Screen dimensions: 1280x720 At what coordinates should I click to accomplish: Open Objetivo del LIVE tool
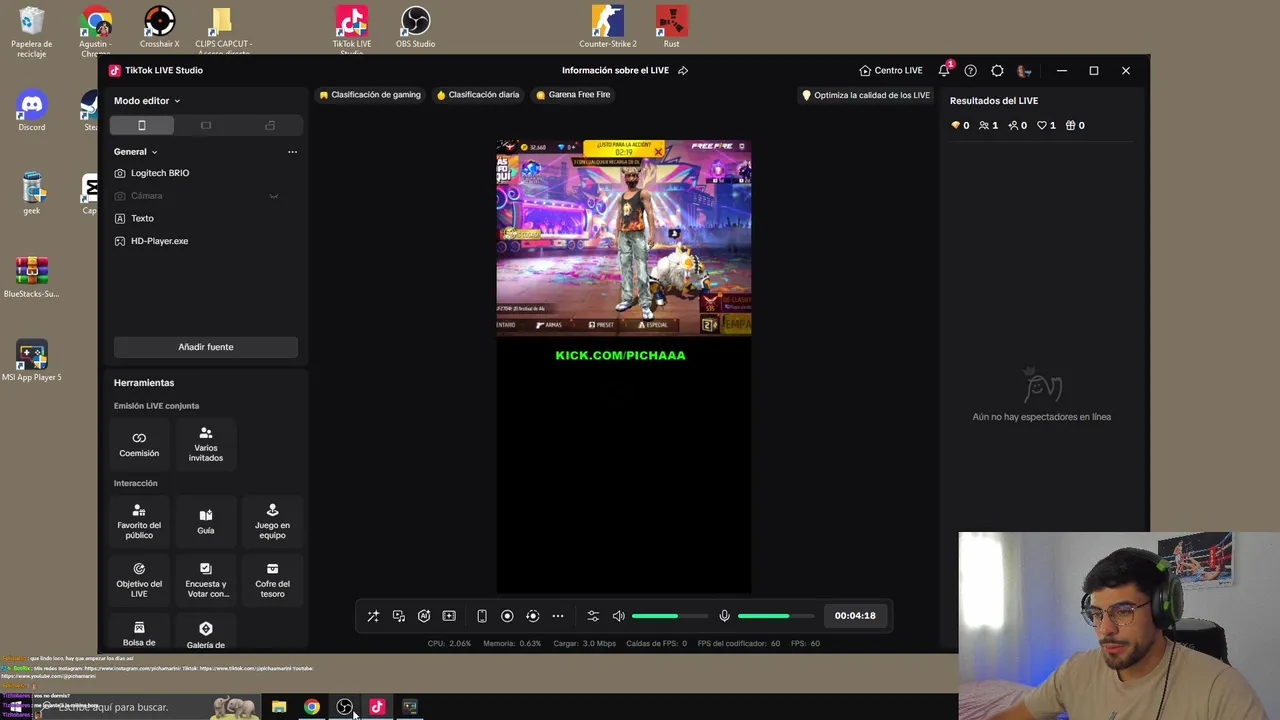click(x=139, y=580)
